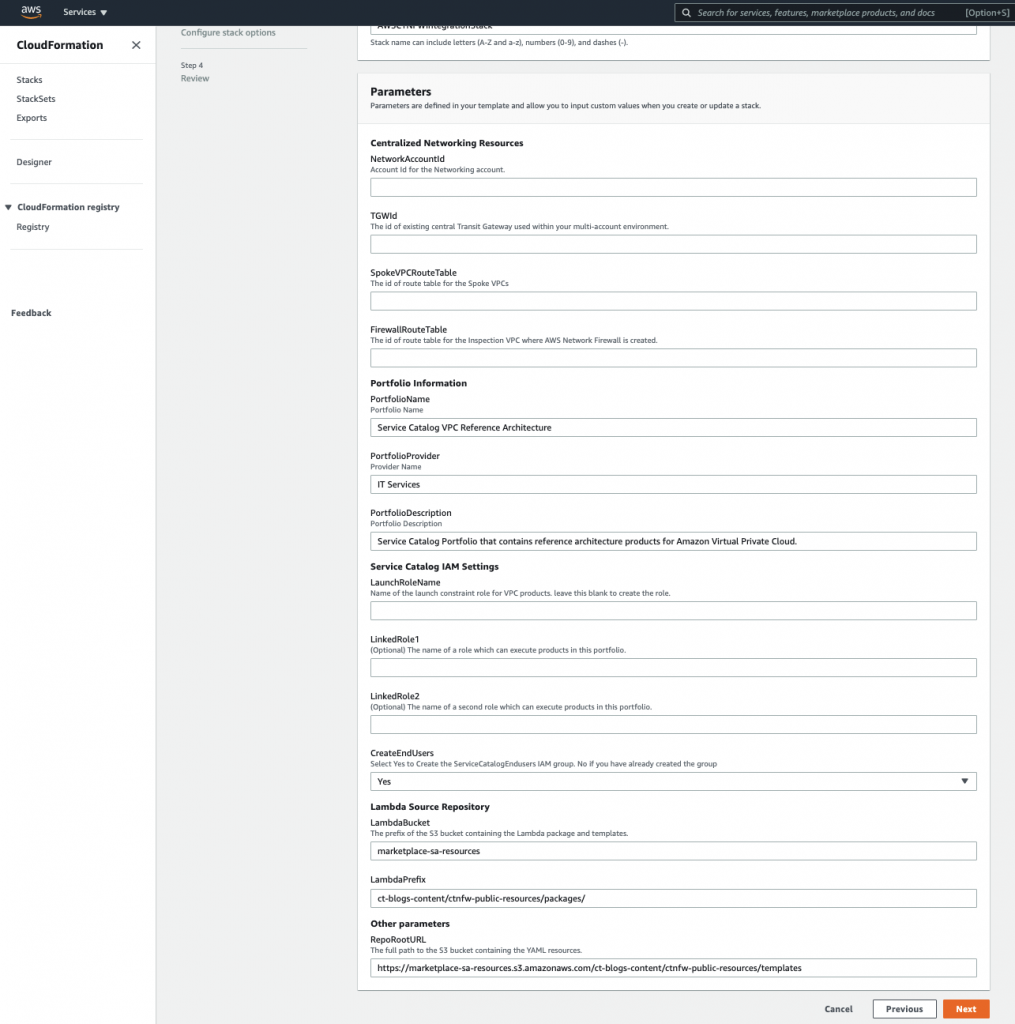View Exports in the sidebar

pos(31,117)
